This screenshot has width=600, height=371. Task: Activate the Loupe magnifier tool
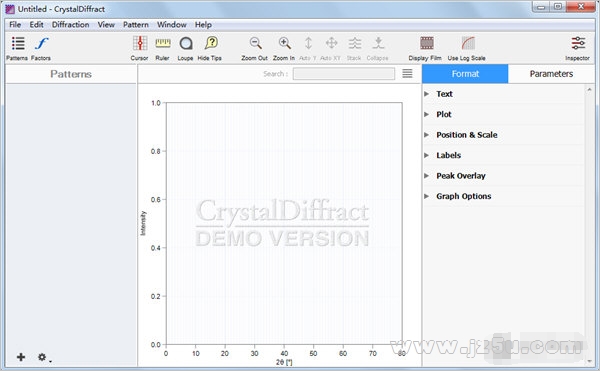click(186, 43)
